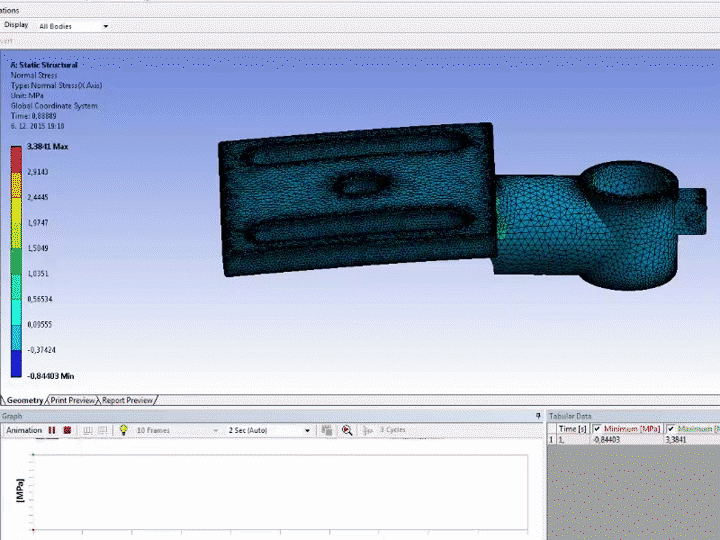
Task: Toggle the Maximum column checkbox
Action: [x=671, y=428]
